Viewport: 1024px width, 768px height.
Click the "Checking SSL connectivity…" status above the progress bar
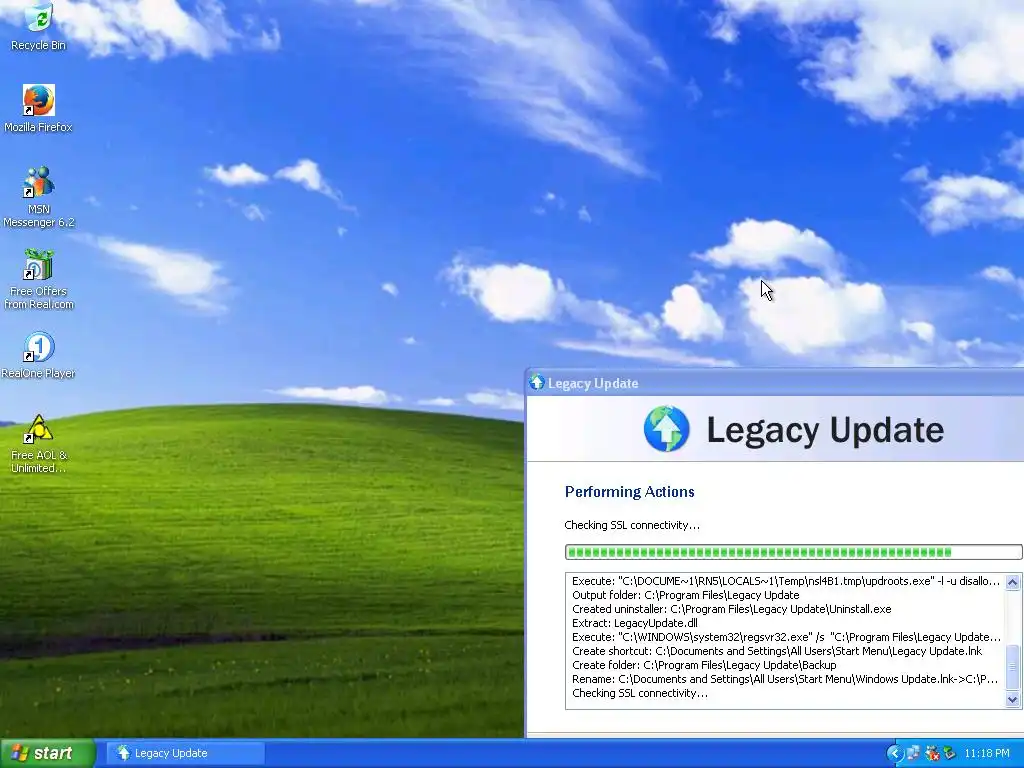(632, 525)
